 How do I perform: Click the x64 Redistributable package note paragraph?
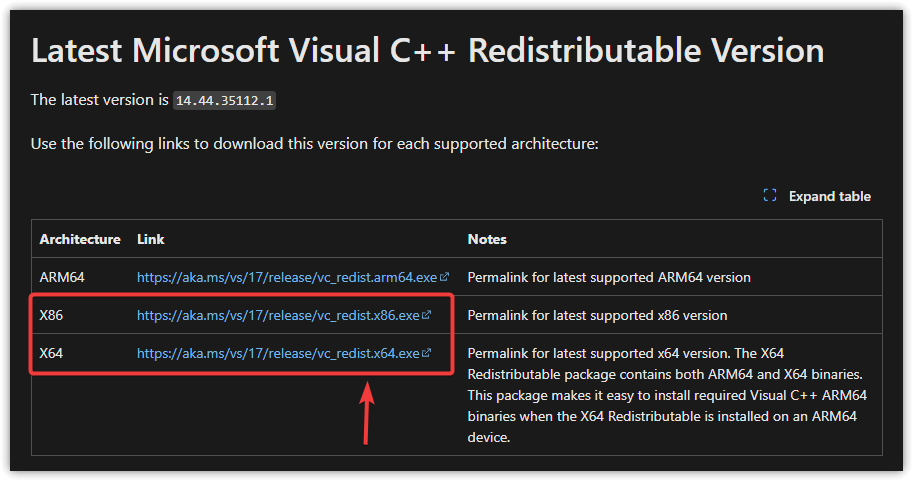click(x=666, y=395)
